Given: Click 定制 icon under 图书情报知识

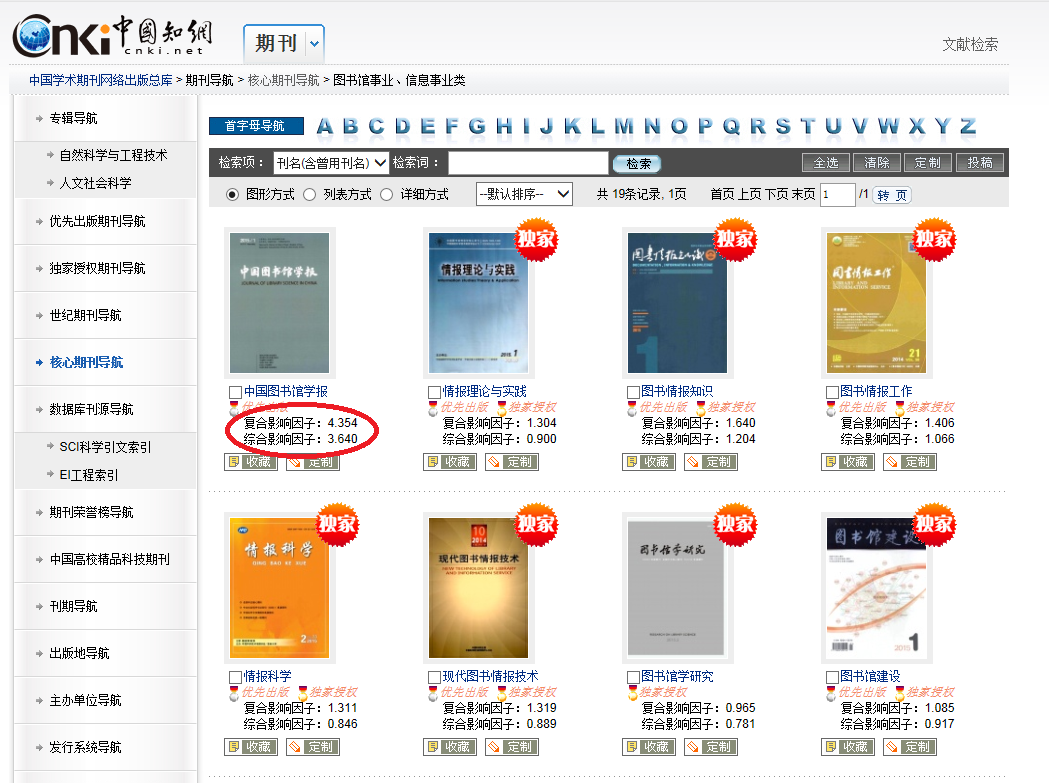Looking at the screenshot, I should 692,462.
